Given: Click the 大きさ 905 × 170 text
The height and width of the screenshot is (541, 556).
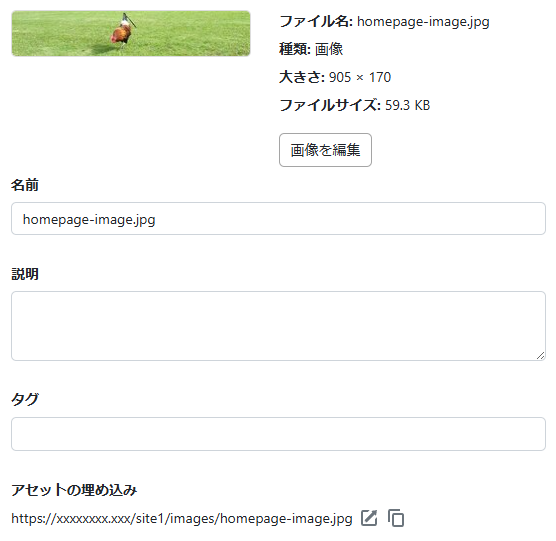Looking at the screenshot, I should [335, 77].
